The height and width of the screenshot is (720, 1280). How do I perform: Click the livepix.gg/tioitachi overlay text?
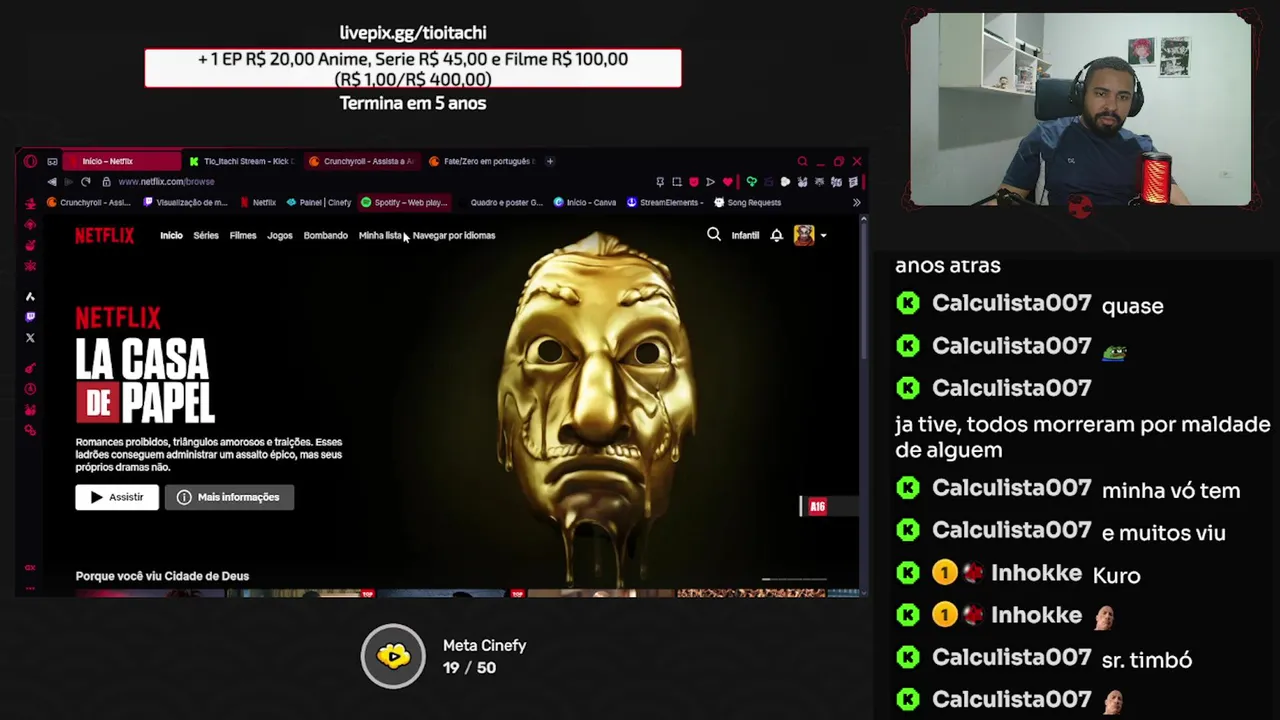coord(413,33)
